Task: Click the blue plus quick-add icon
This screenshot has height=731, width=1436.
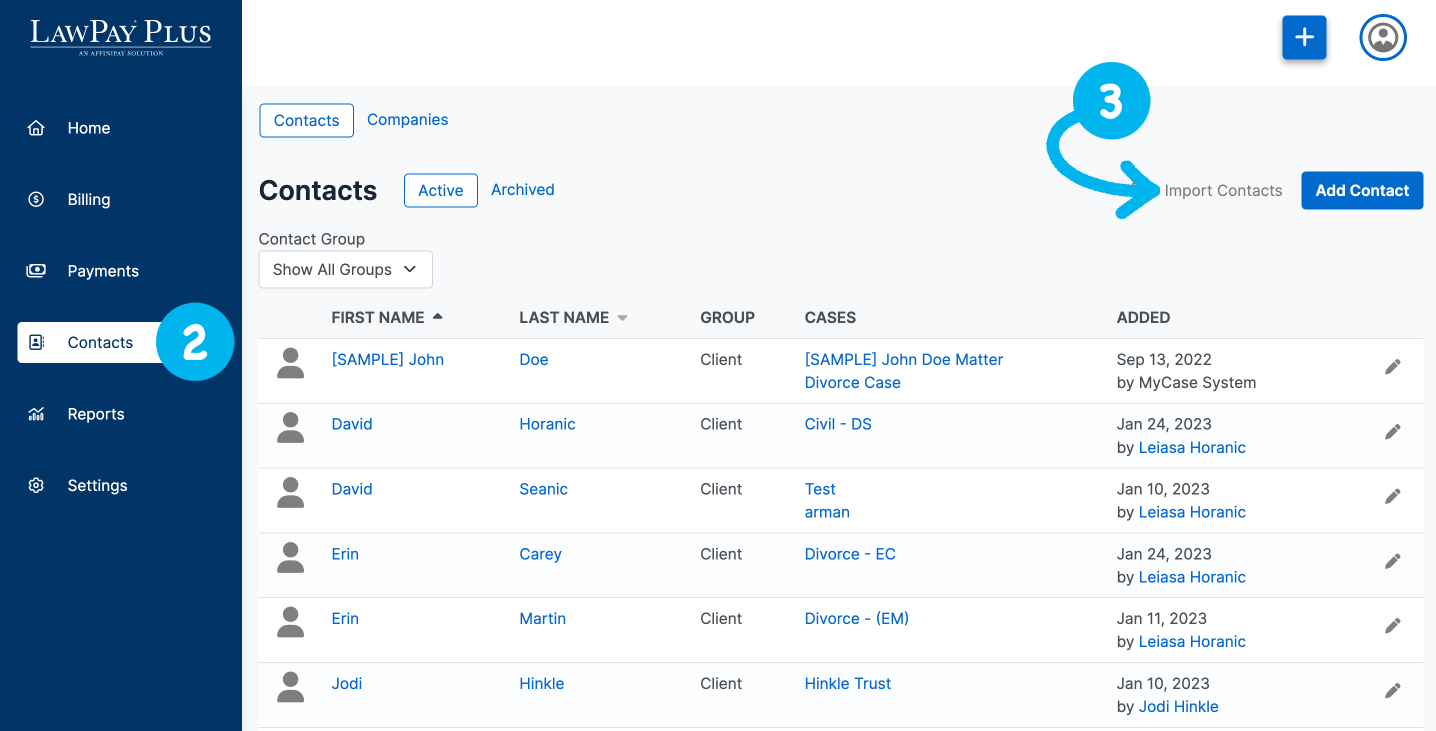Action: pyautogui.click(x=1304, y=38)
